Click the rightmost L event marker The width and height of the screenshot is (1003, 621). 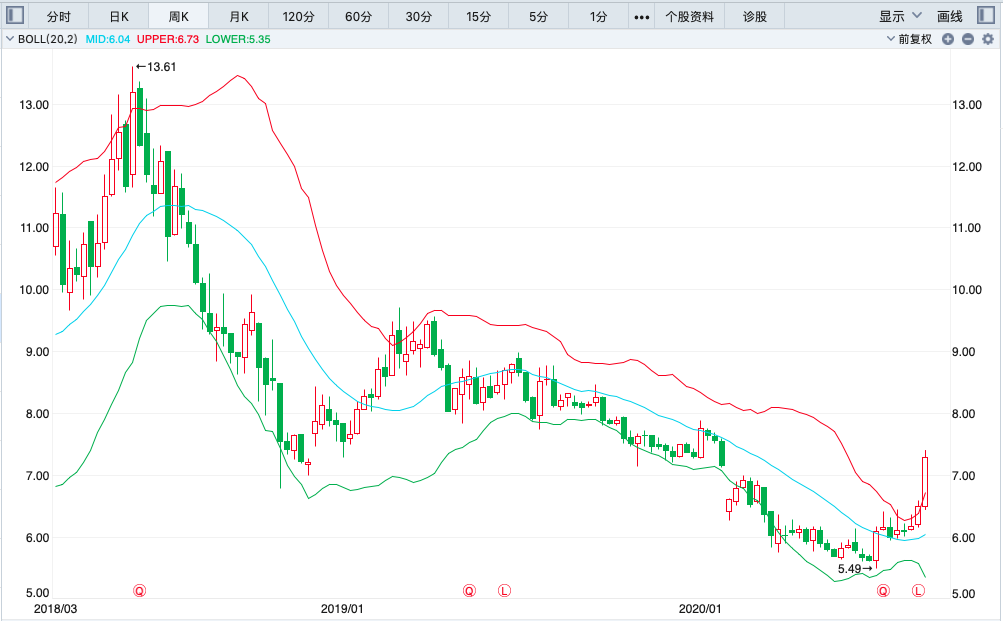[919, 591]
